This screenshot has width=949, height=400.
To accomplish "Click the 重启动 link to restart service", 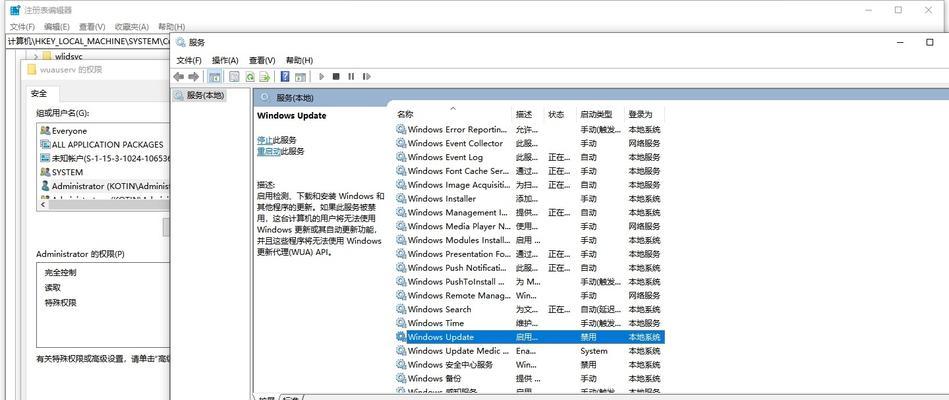I will [x=269, y=151].
